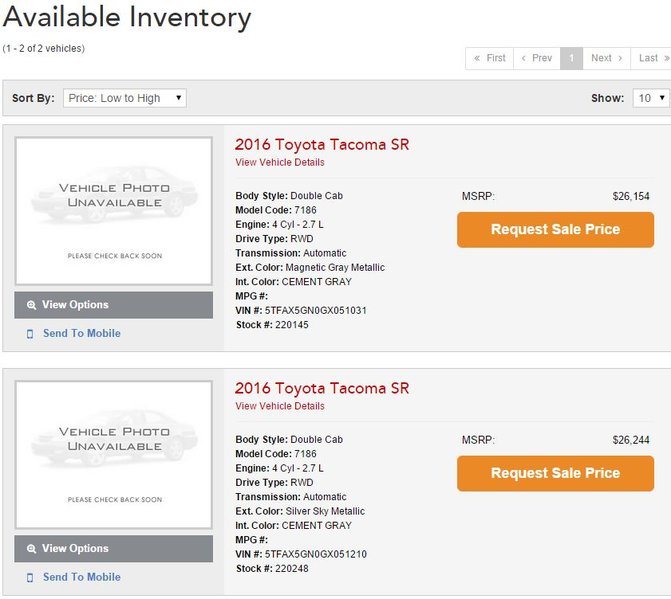Go to Last page
The image size is (671, 599).
click(651, 58)
